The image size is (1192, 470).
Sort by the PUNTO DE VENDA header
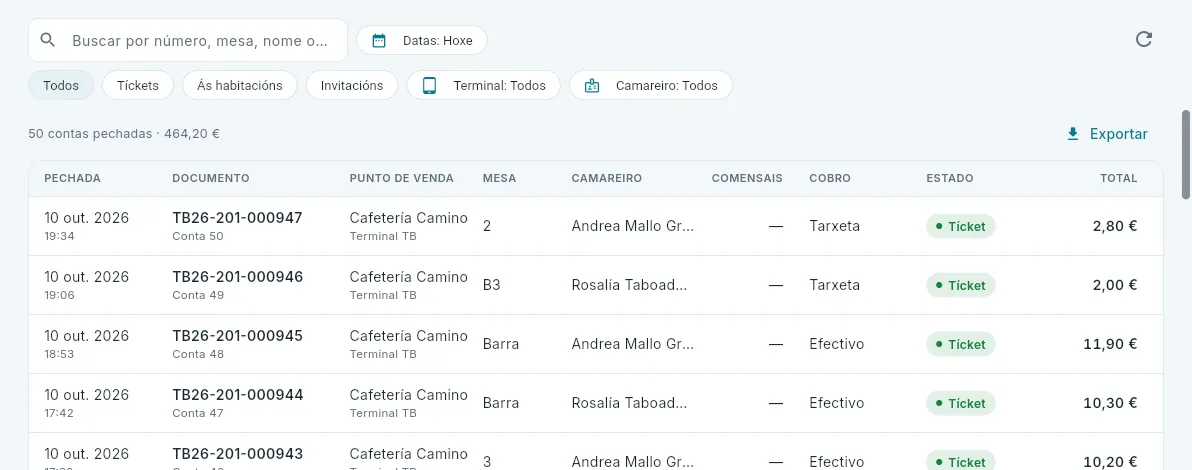click(401, 178)
